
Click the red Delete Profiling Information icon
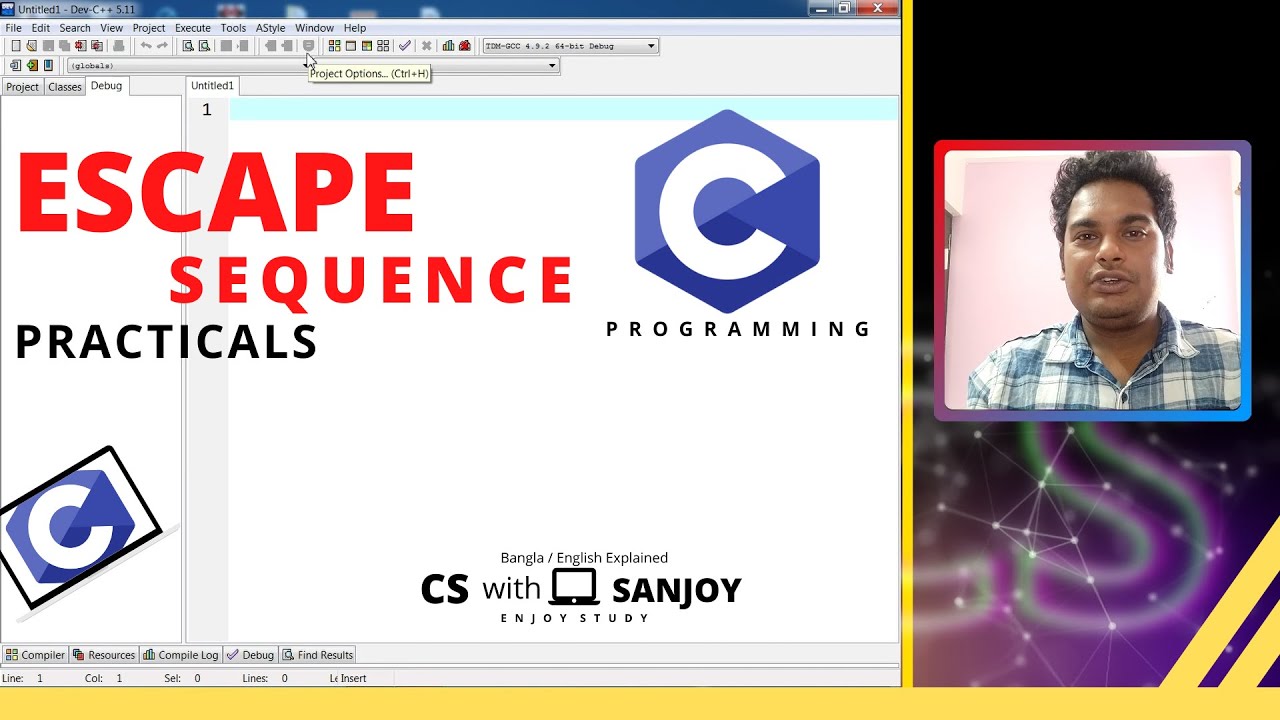pos(464,46)
